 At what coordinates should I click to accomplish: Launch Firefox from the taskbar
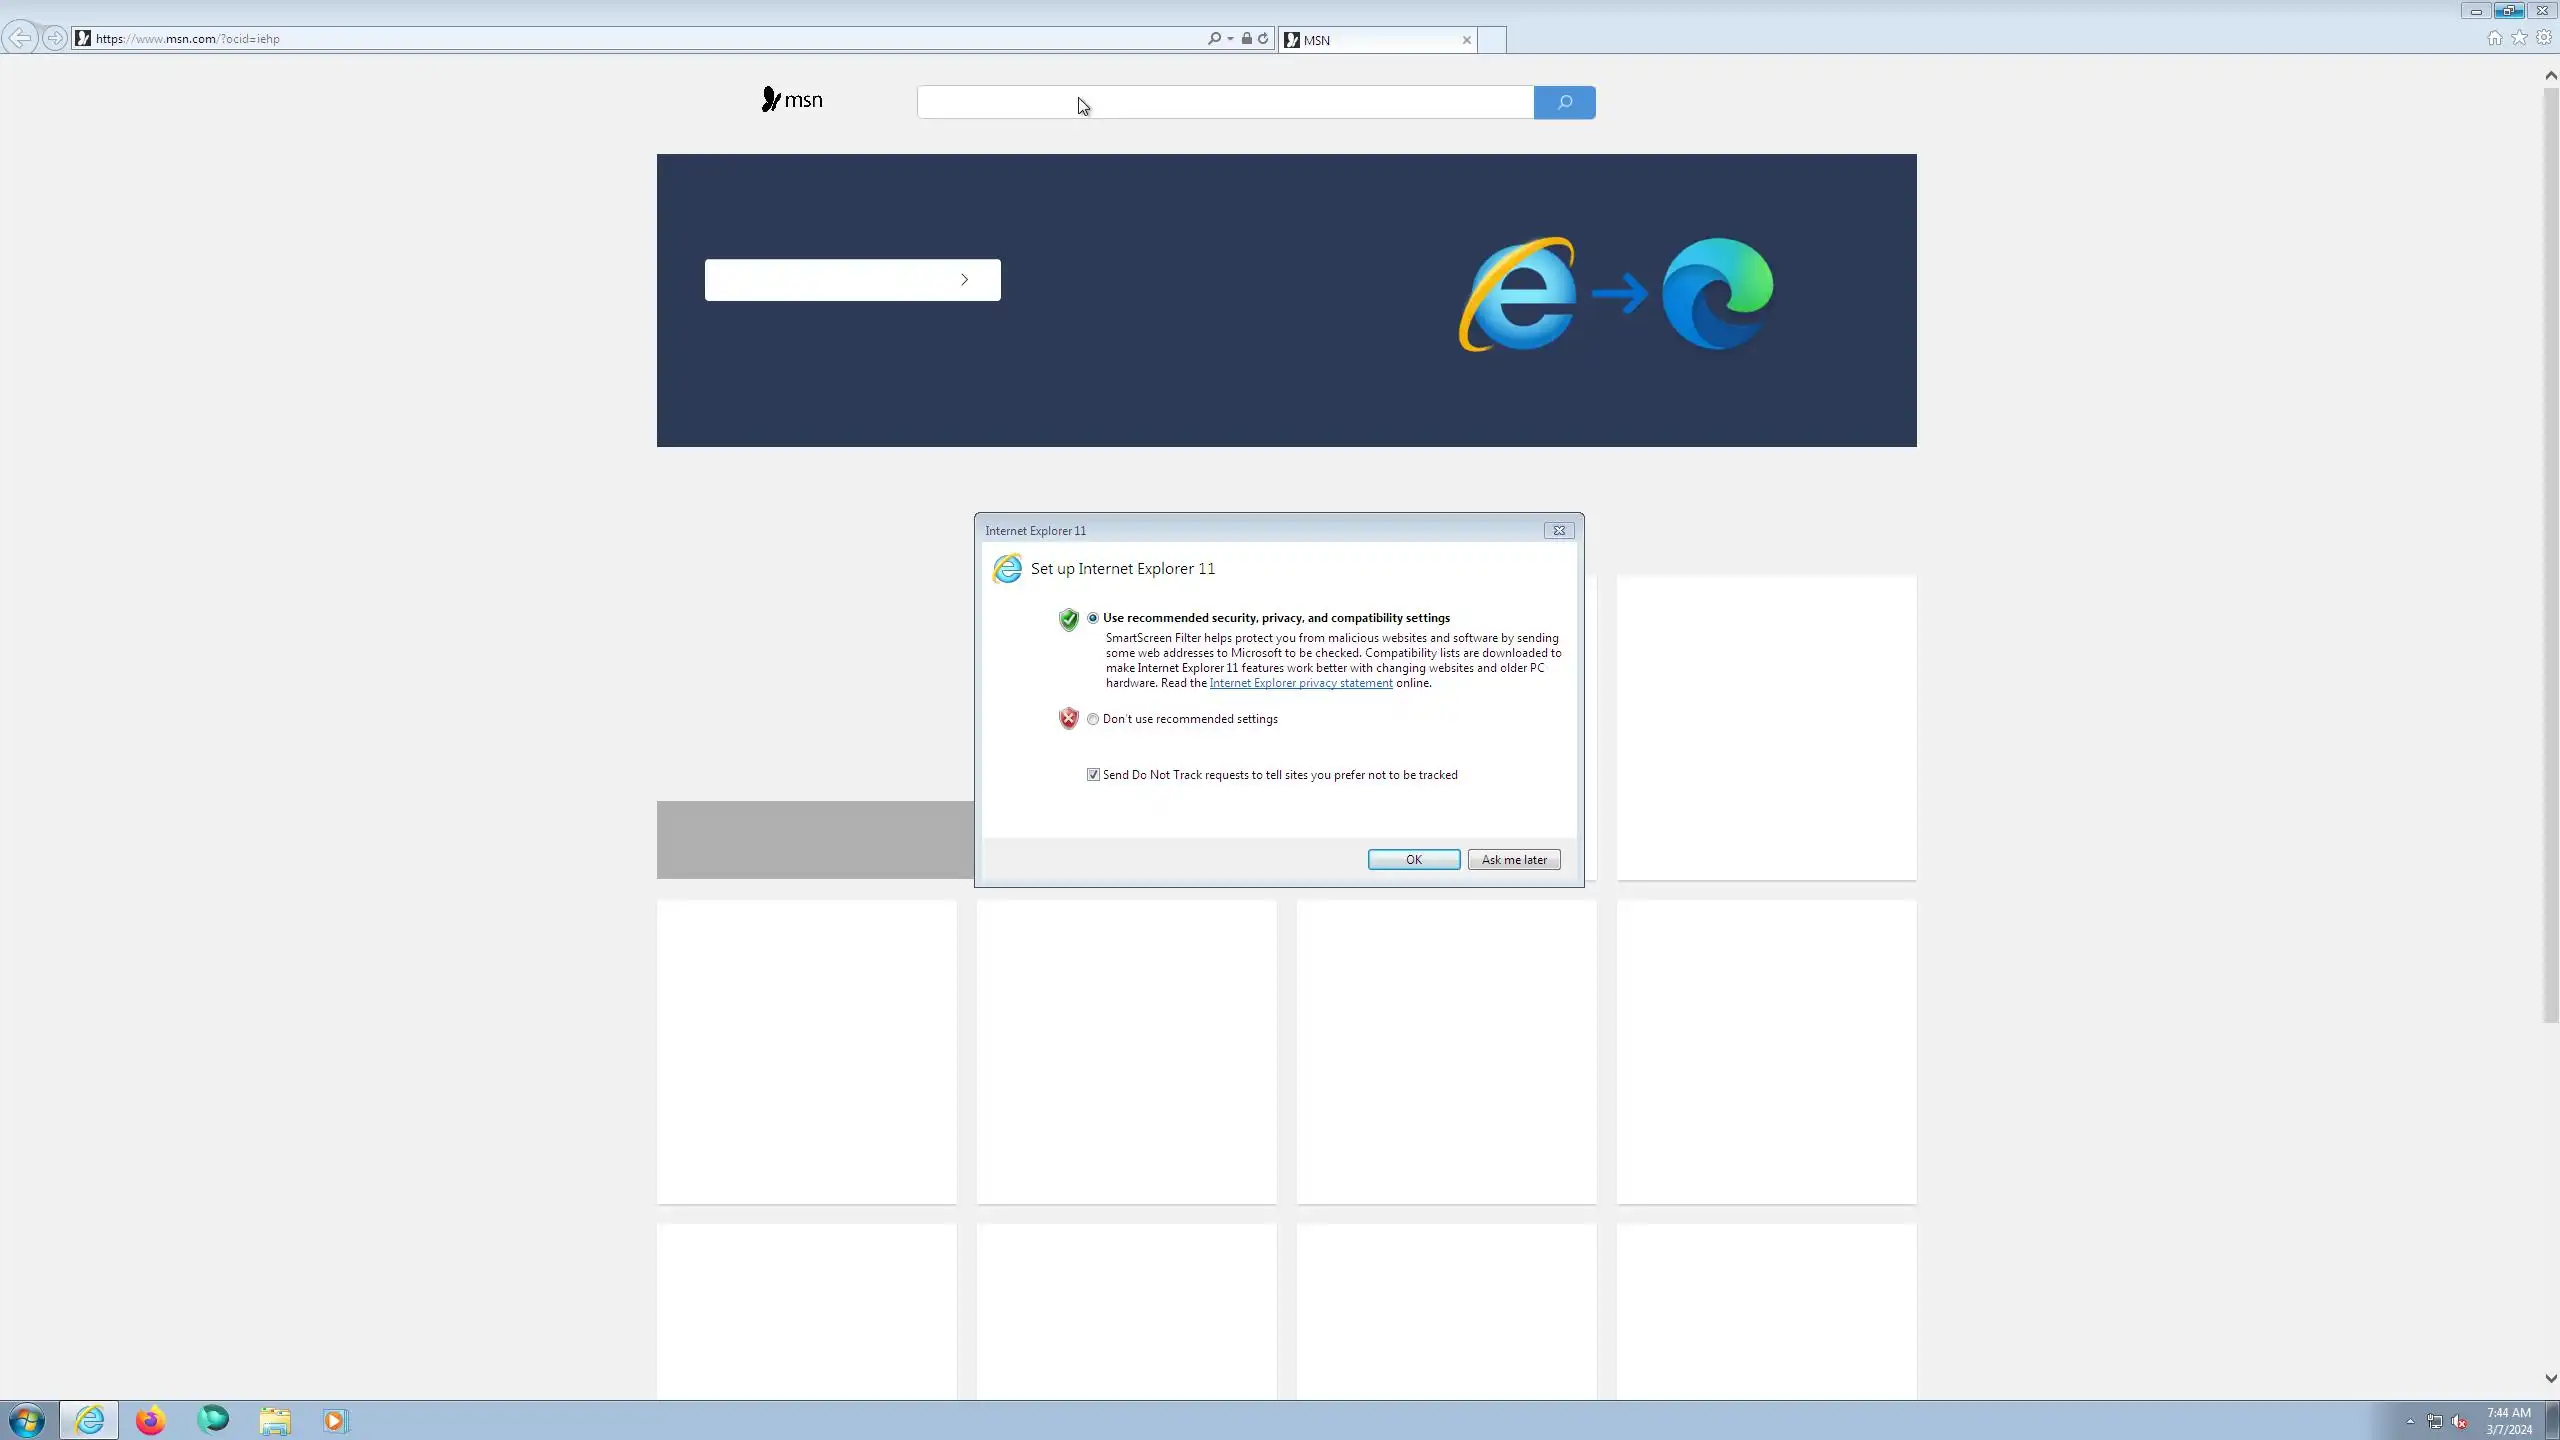point(150,1420)
